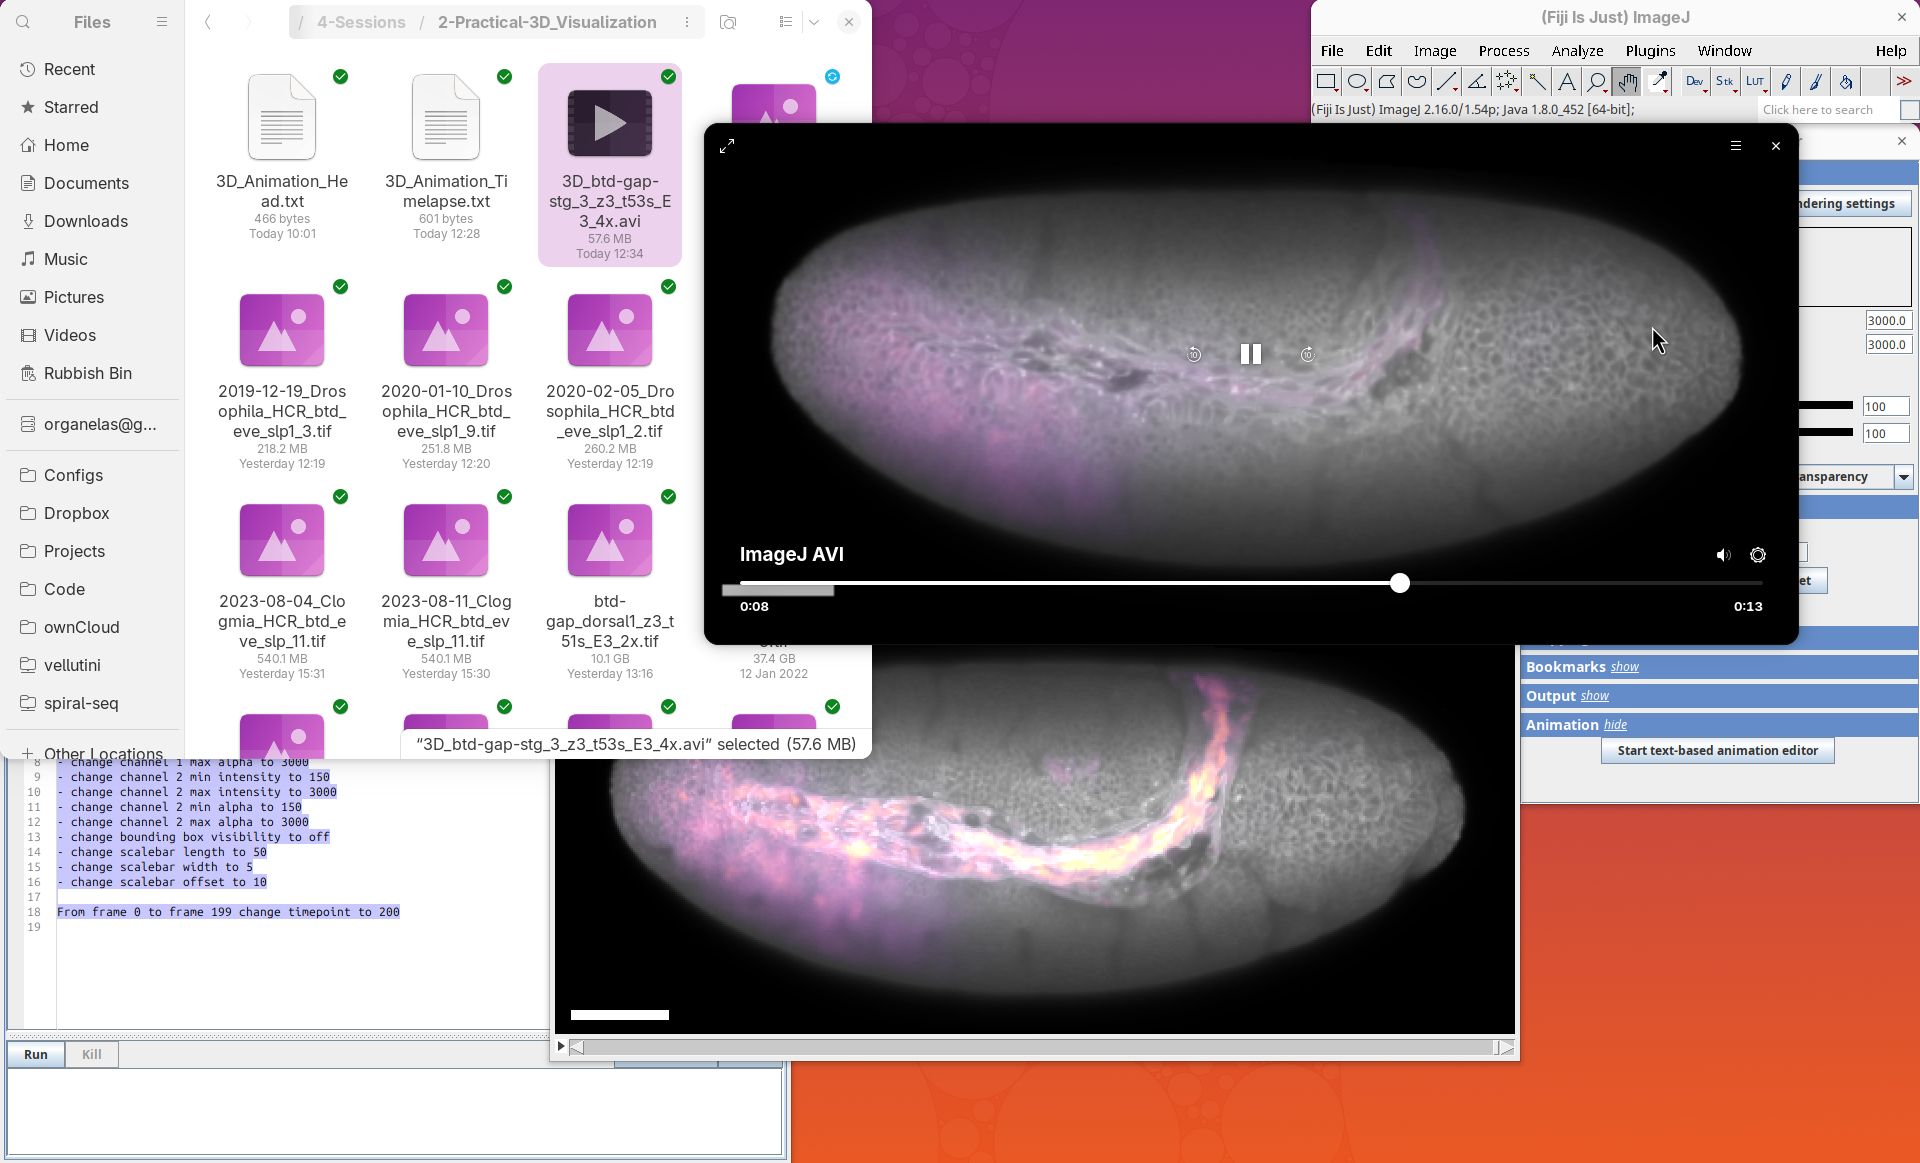Expand the Bookmarks section via show
Screen dimensions: 1920x1163
(1624, 667)
